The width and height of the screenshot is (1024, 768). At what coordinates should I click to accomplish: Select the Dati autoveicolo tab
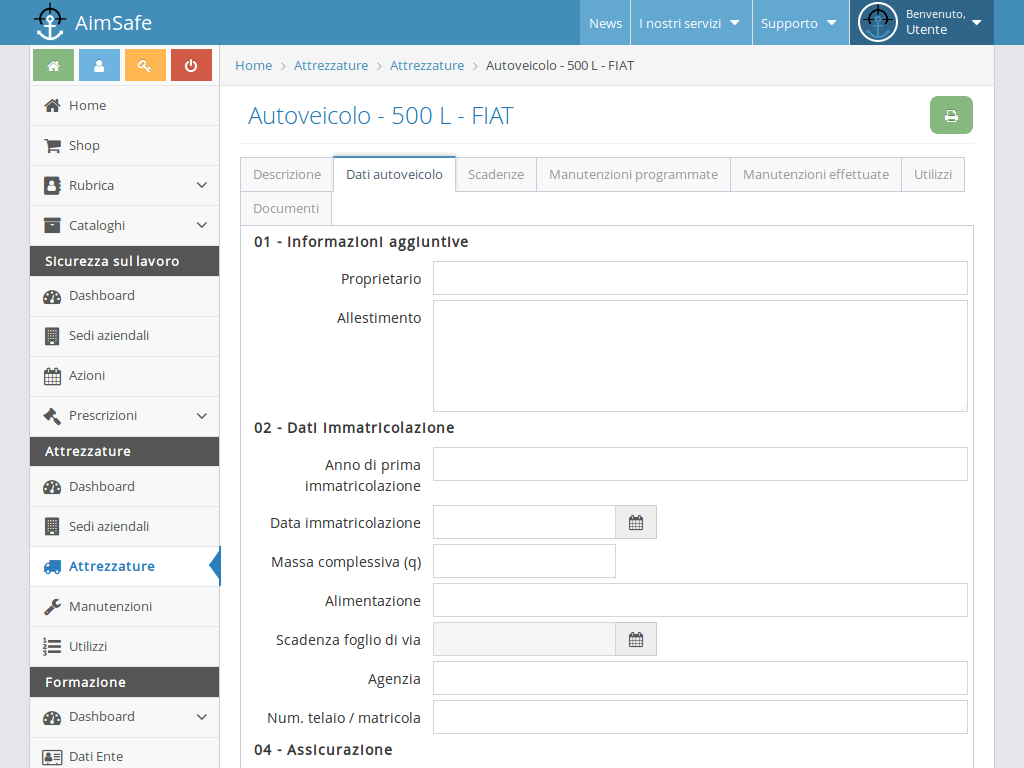pyautogui.click(x=394, y=174)
